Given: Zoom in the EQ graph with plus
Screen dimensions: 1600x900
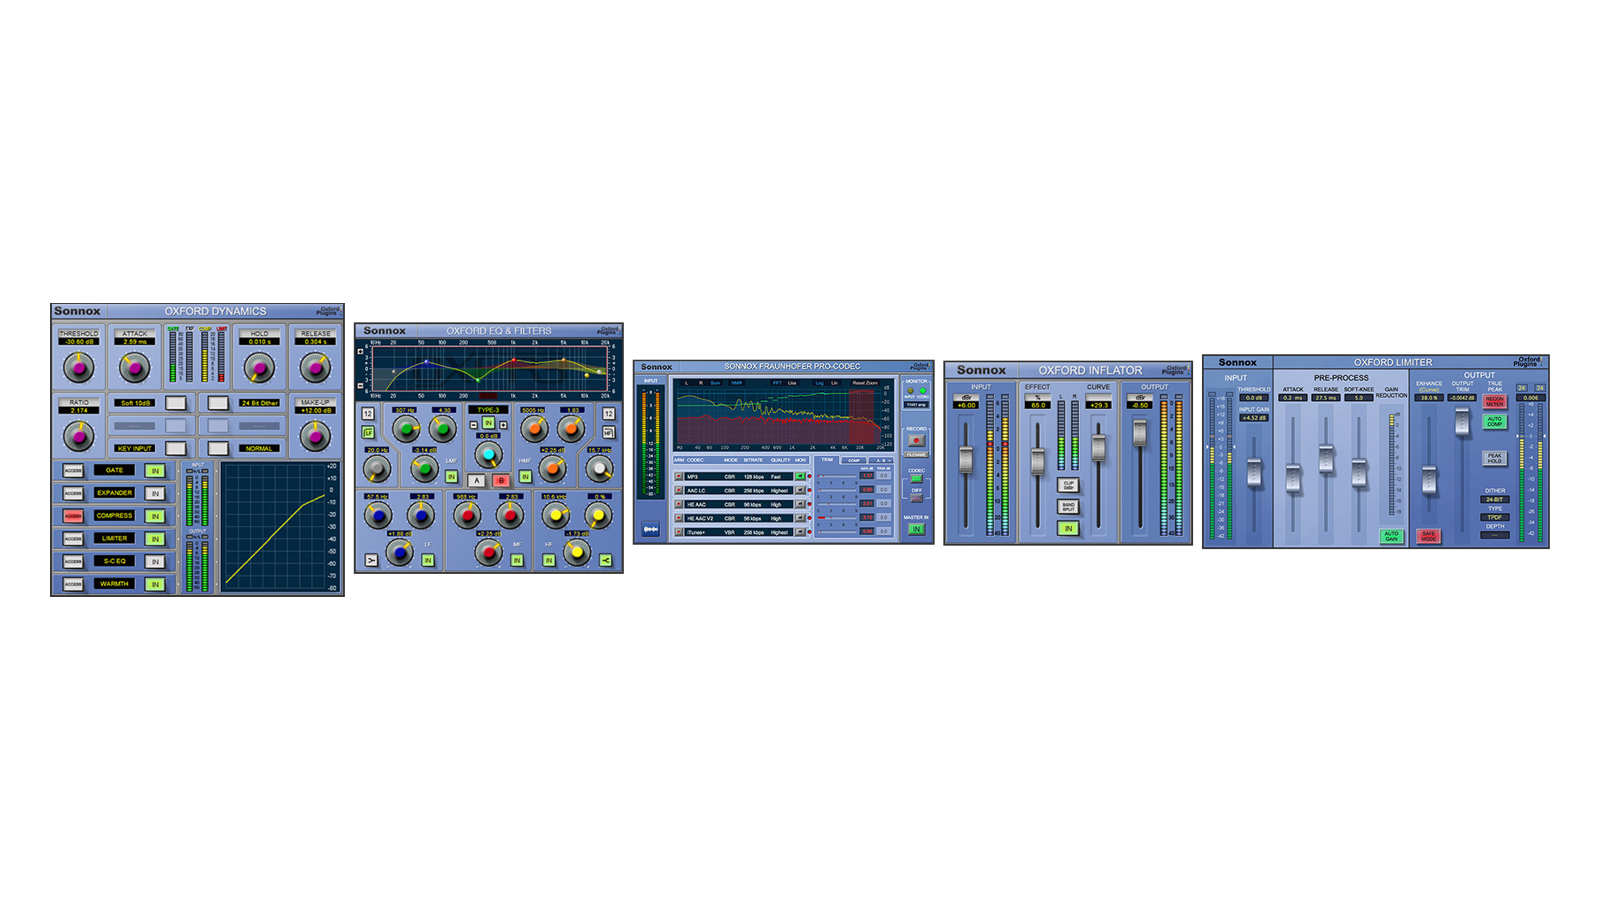Looking at the screenshot, I should 360,352.
